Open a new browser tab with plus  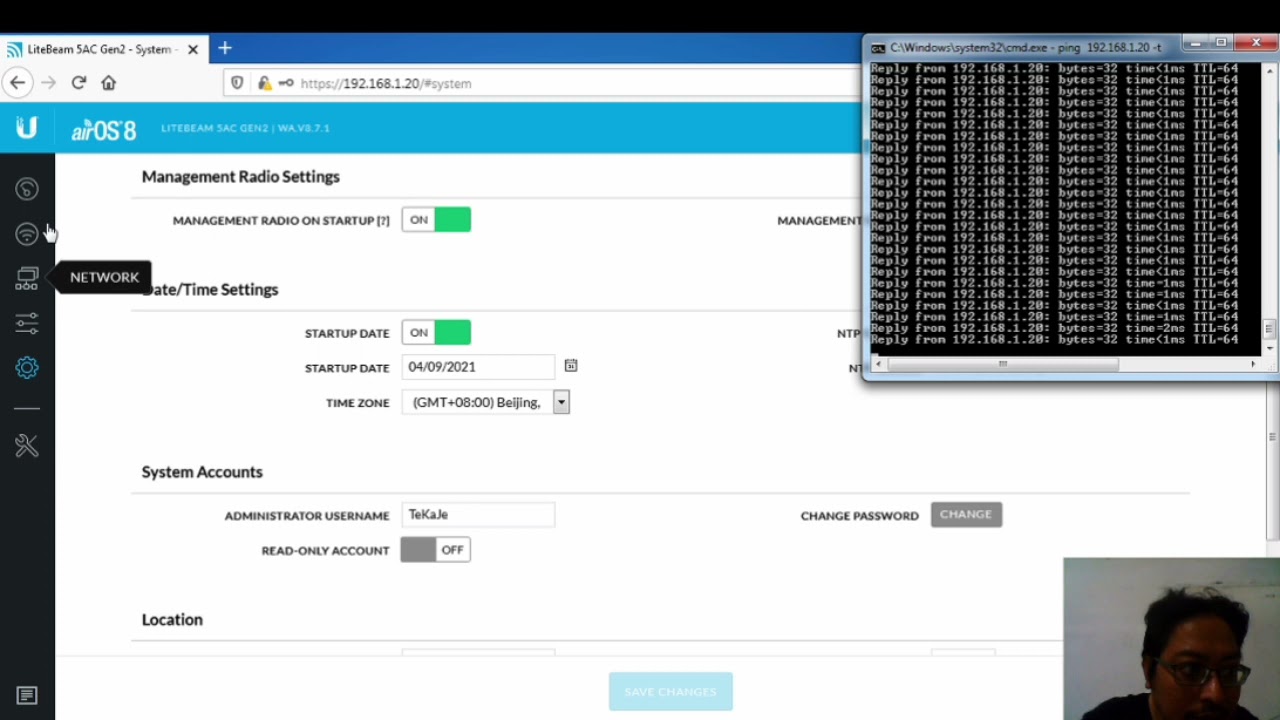(x=225, y=48)
